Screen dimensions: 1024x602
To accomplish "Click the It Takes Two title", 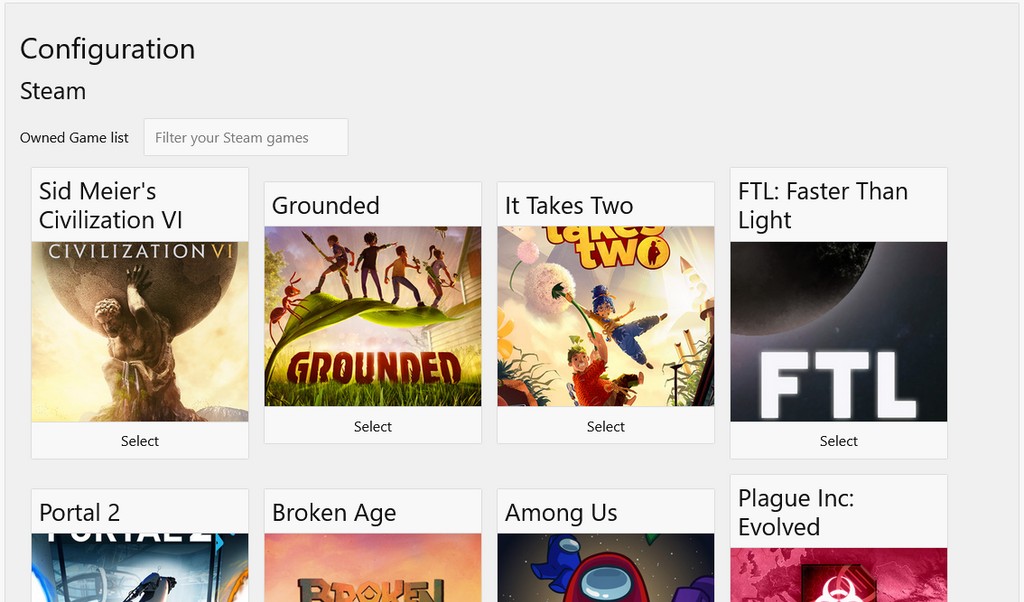I will (569, 206).
